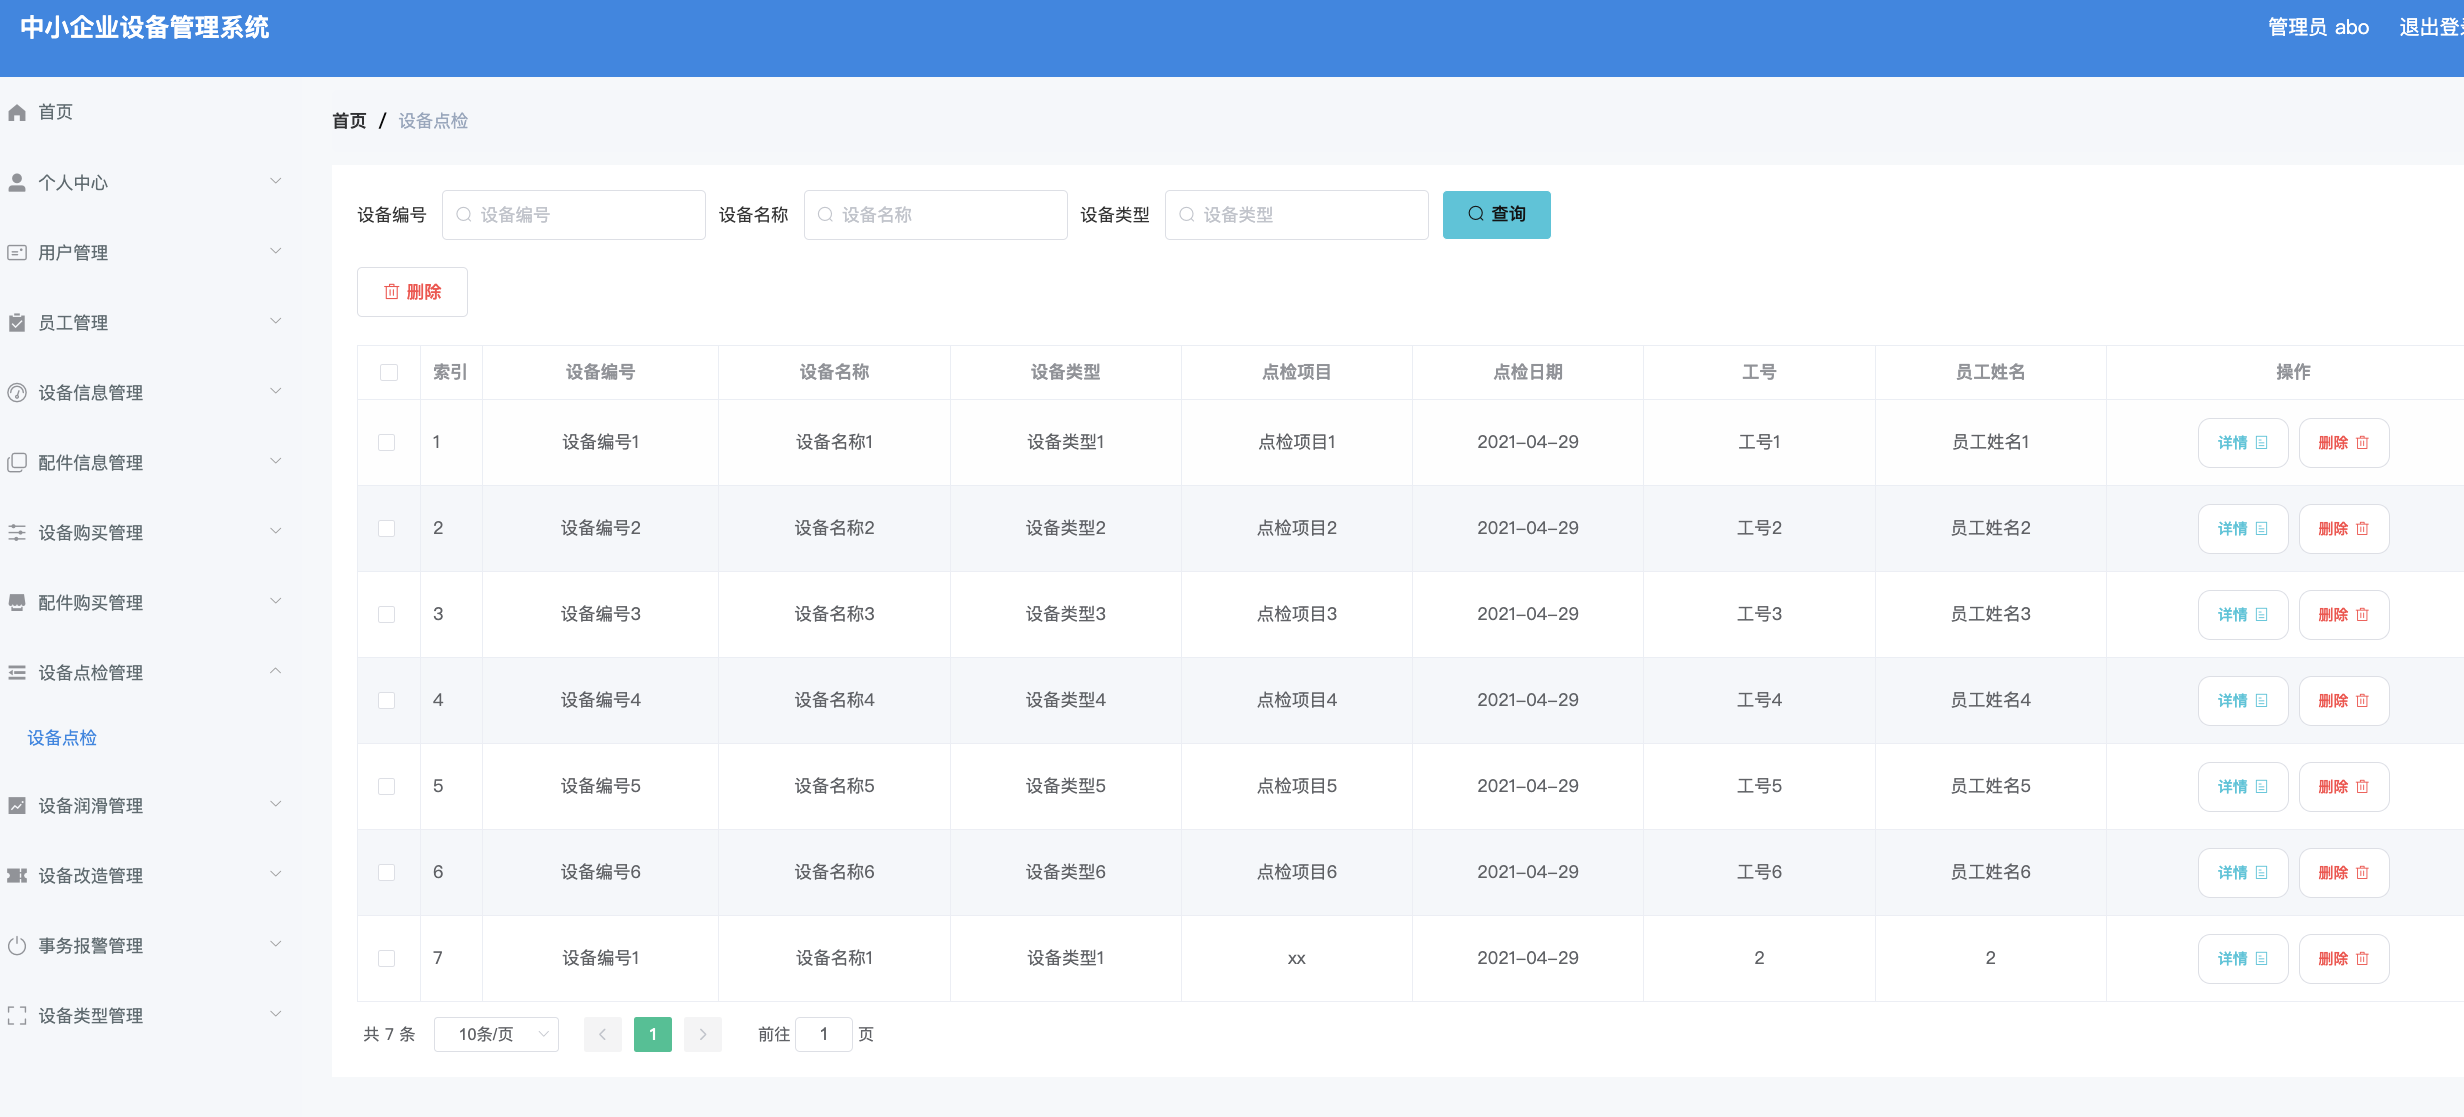The image size is (2464, 1117).
Task: Expand 设备信息管理 using its chevron
Action: pyautogui.click(x=276, y=391)
